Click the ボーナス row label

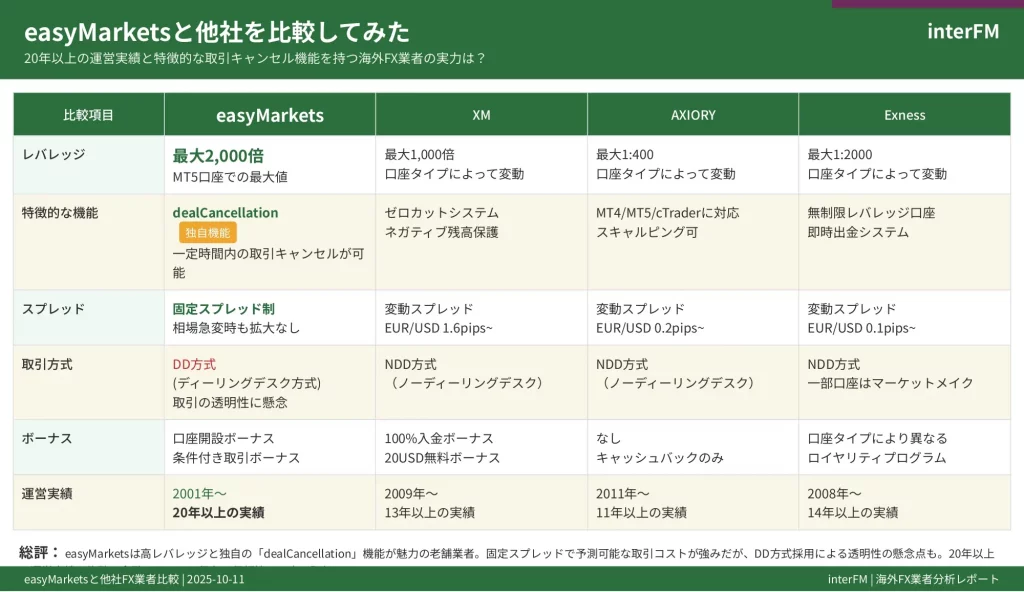click(x=47, y=439)
